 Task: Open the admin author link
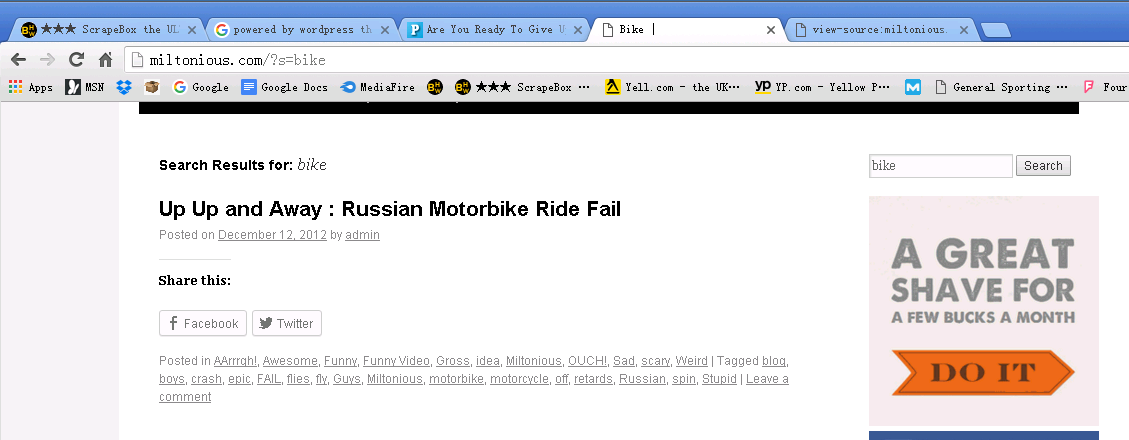point(362,235)
